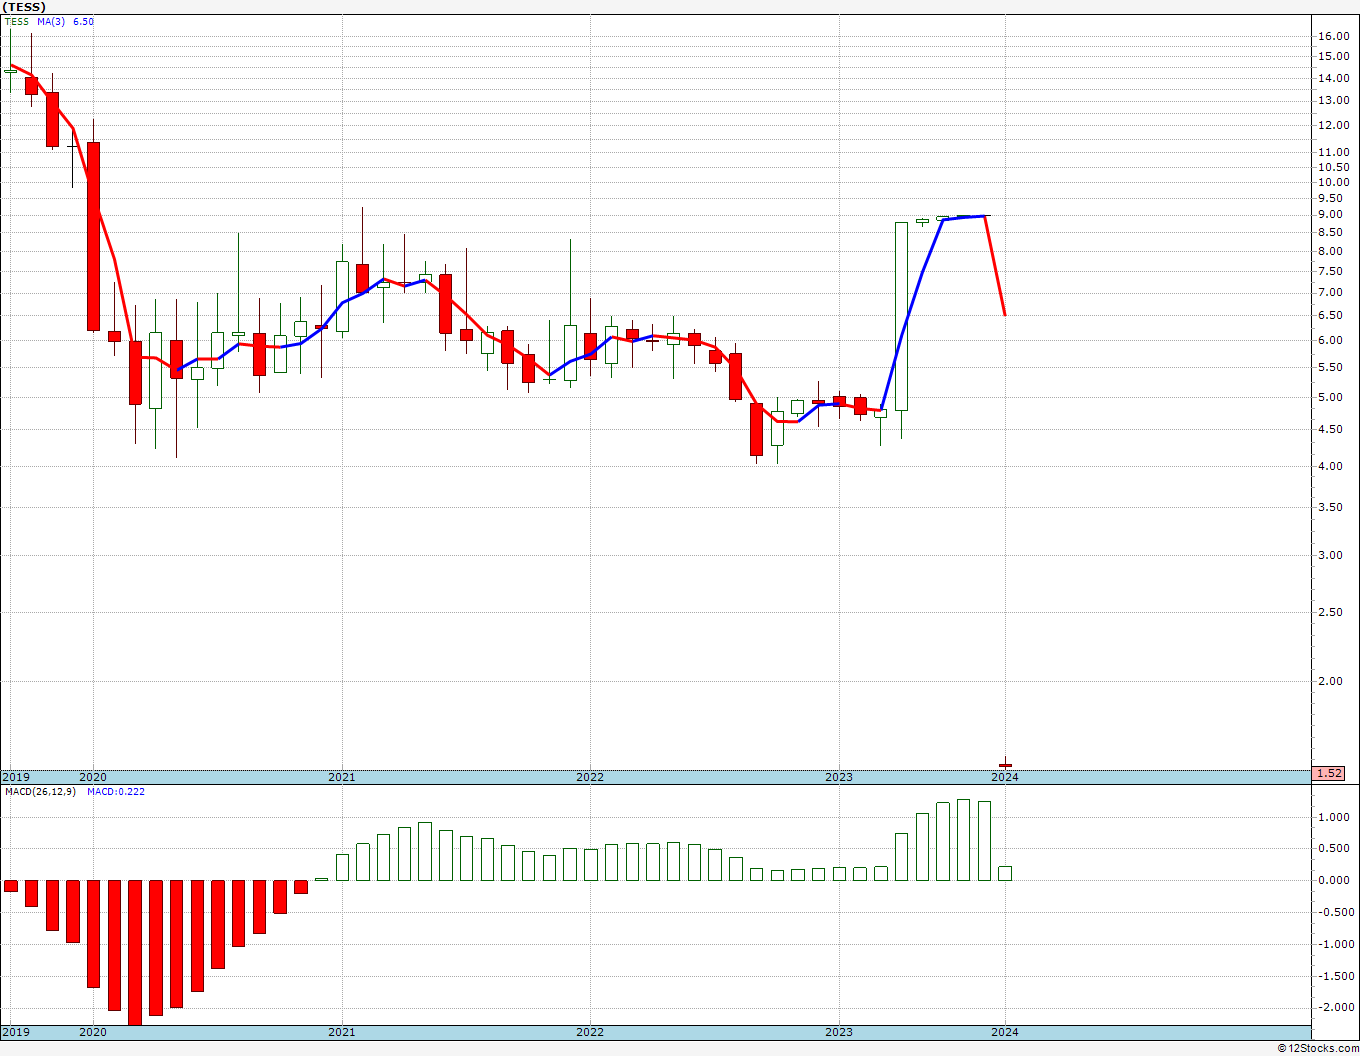Click the MACD(26,12,9) indicator label
The width and height of the screenshot is (1360, 1056).
(x=40, y=792)
